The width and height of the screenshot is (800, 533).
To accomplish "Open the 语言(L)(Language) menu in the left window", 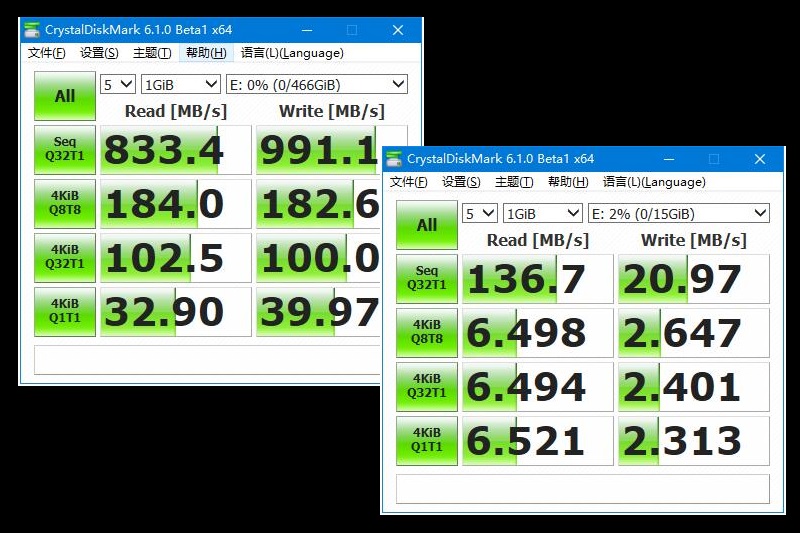I will coord(292,53).
